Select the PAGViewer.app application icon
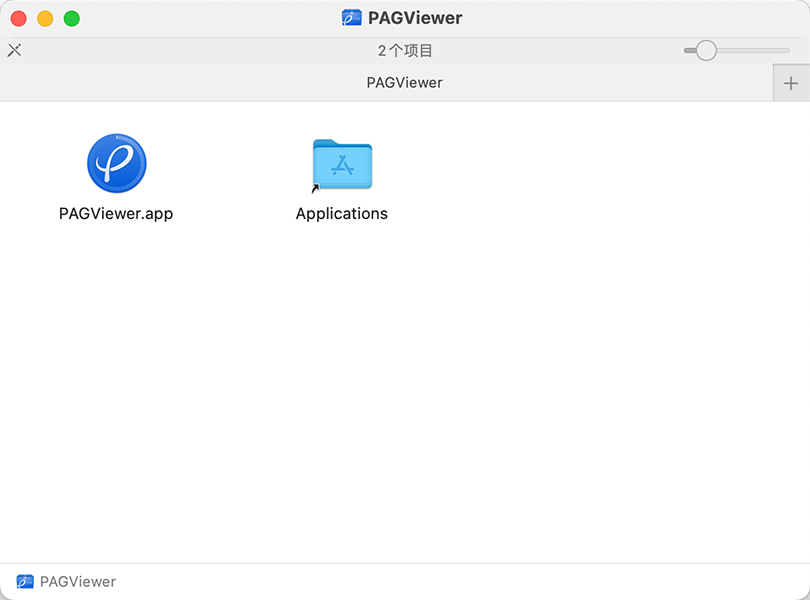810x600 pixels. (117, 163)
